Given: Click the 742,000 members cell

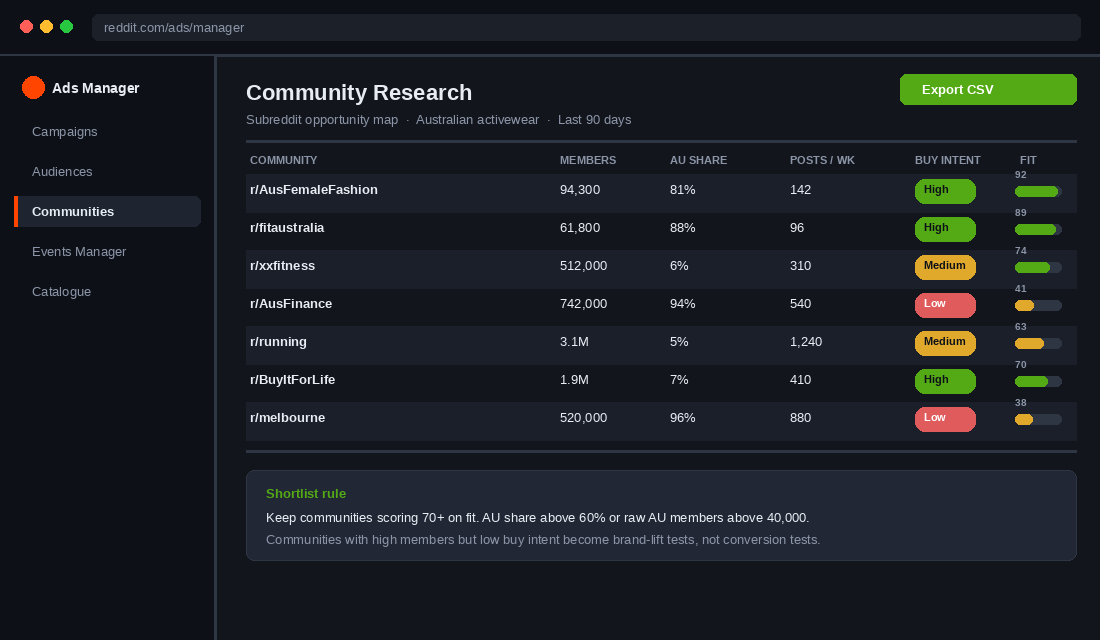Looking at the screenshot, I should point(583,304).
